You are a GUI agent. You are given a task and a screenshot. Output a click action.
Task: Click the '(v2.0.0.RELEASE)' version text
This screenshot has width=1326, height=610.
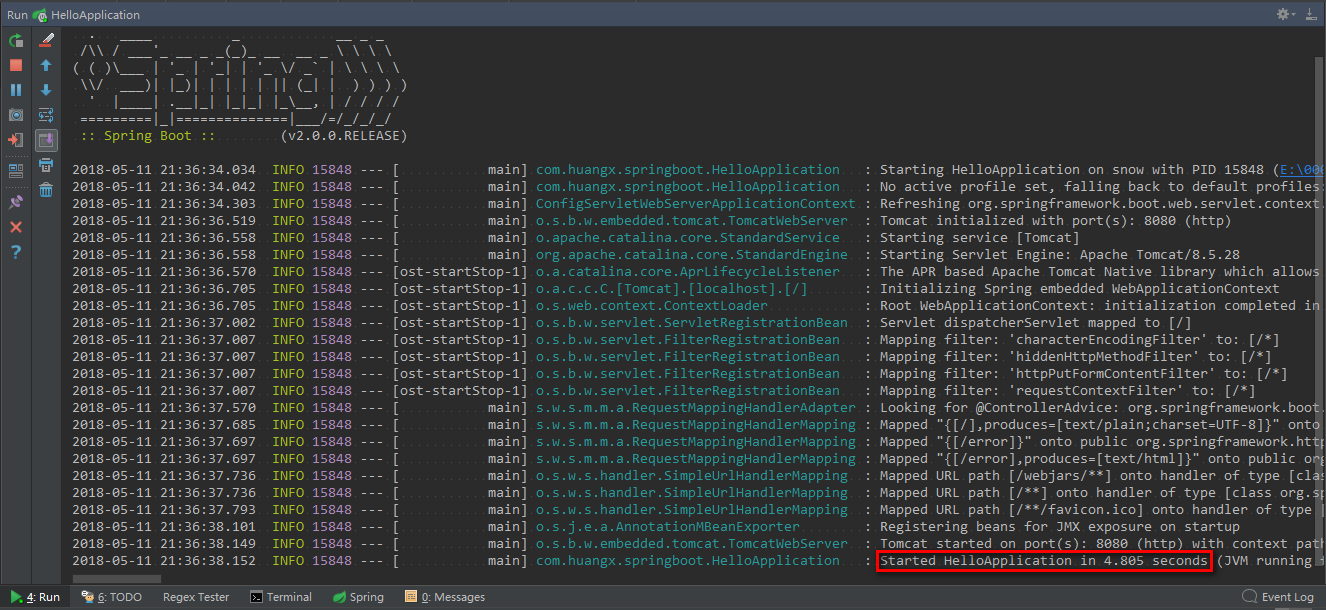(343, 136)
